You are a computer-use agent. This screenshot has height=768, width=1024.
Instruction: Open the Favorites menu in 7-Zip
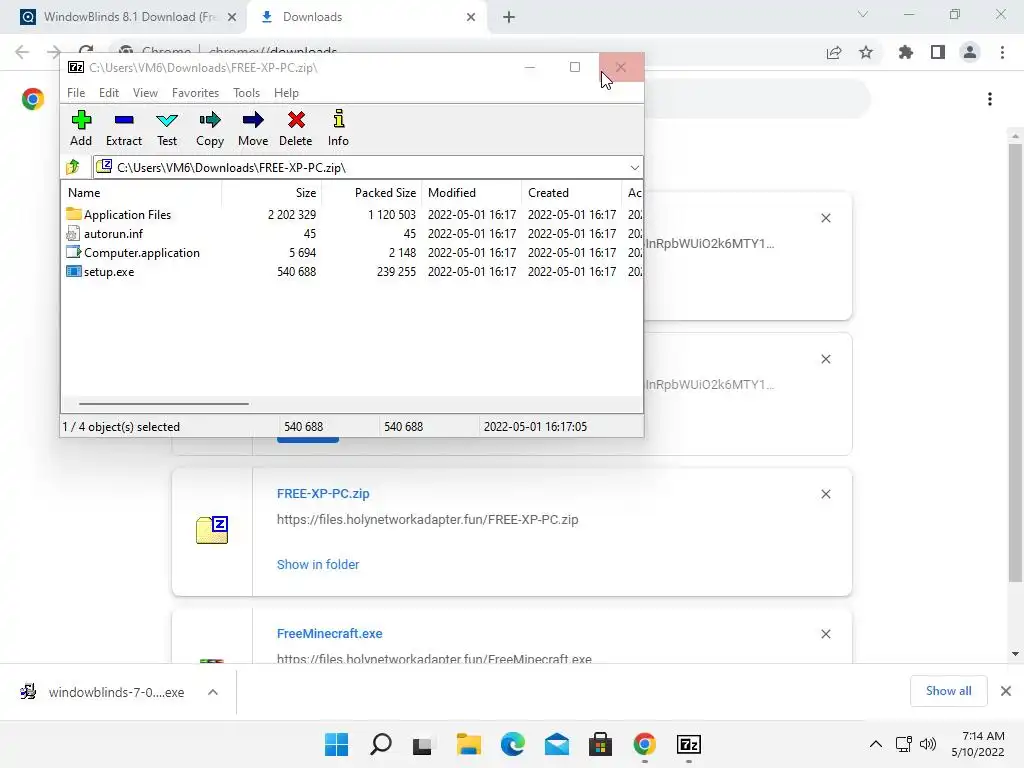click(195, 93)
